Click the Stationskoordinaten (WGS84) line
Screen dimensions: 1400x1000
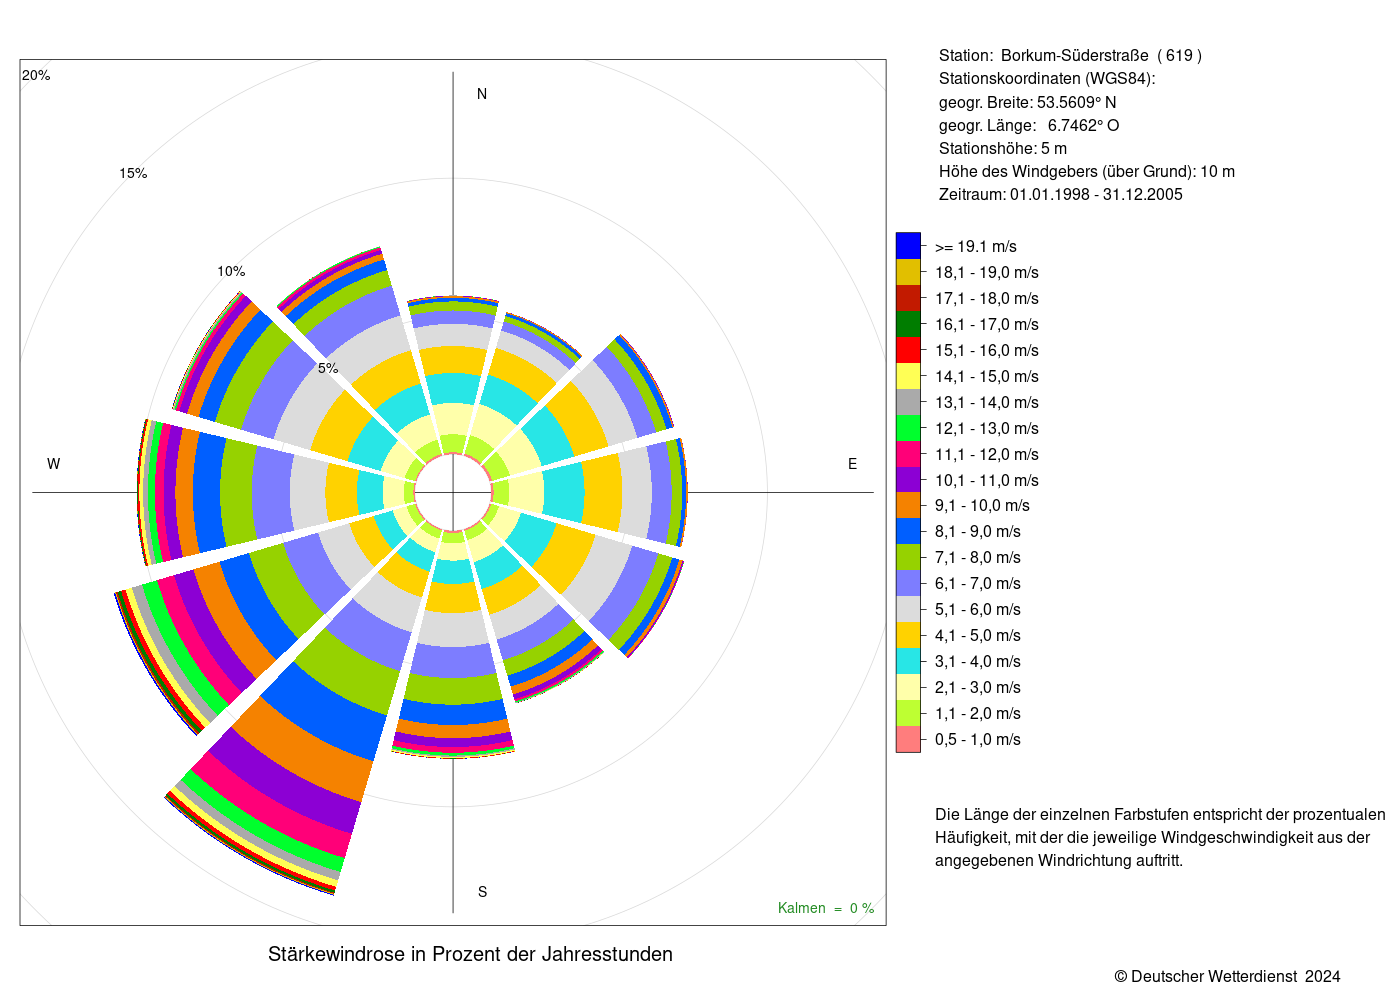(1047, 79)
